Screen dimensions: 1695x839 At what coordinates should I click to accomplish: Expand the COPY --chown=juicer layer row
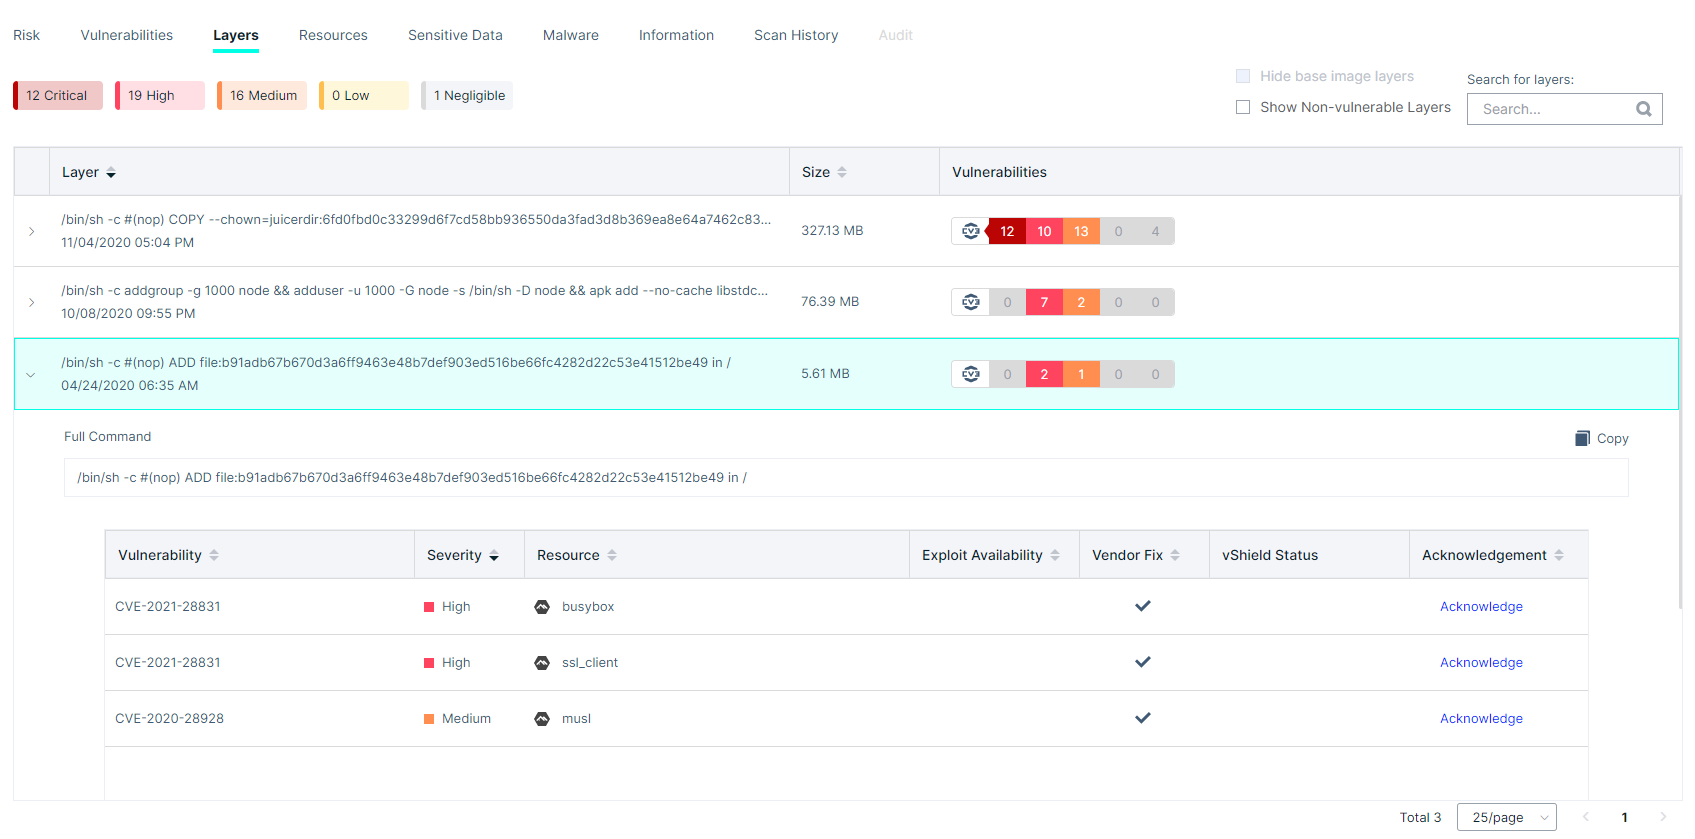point(32,231)
